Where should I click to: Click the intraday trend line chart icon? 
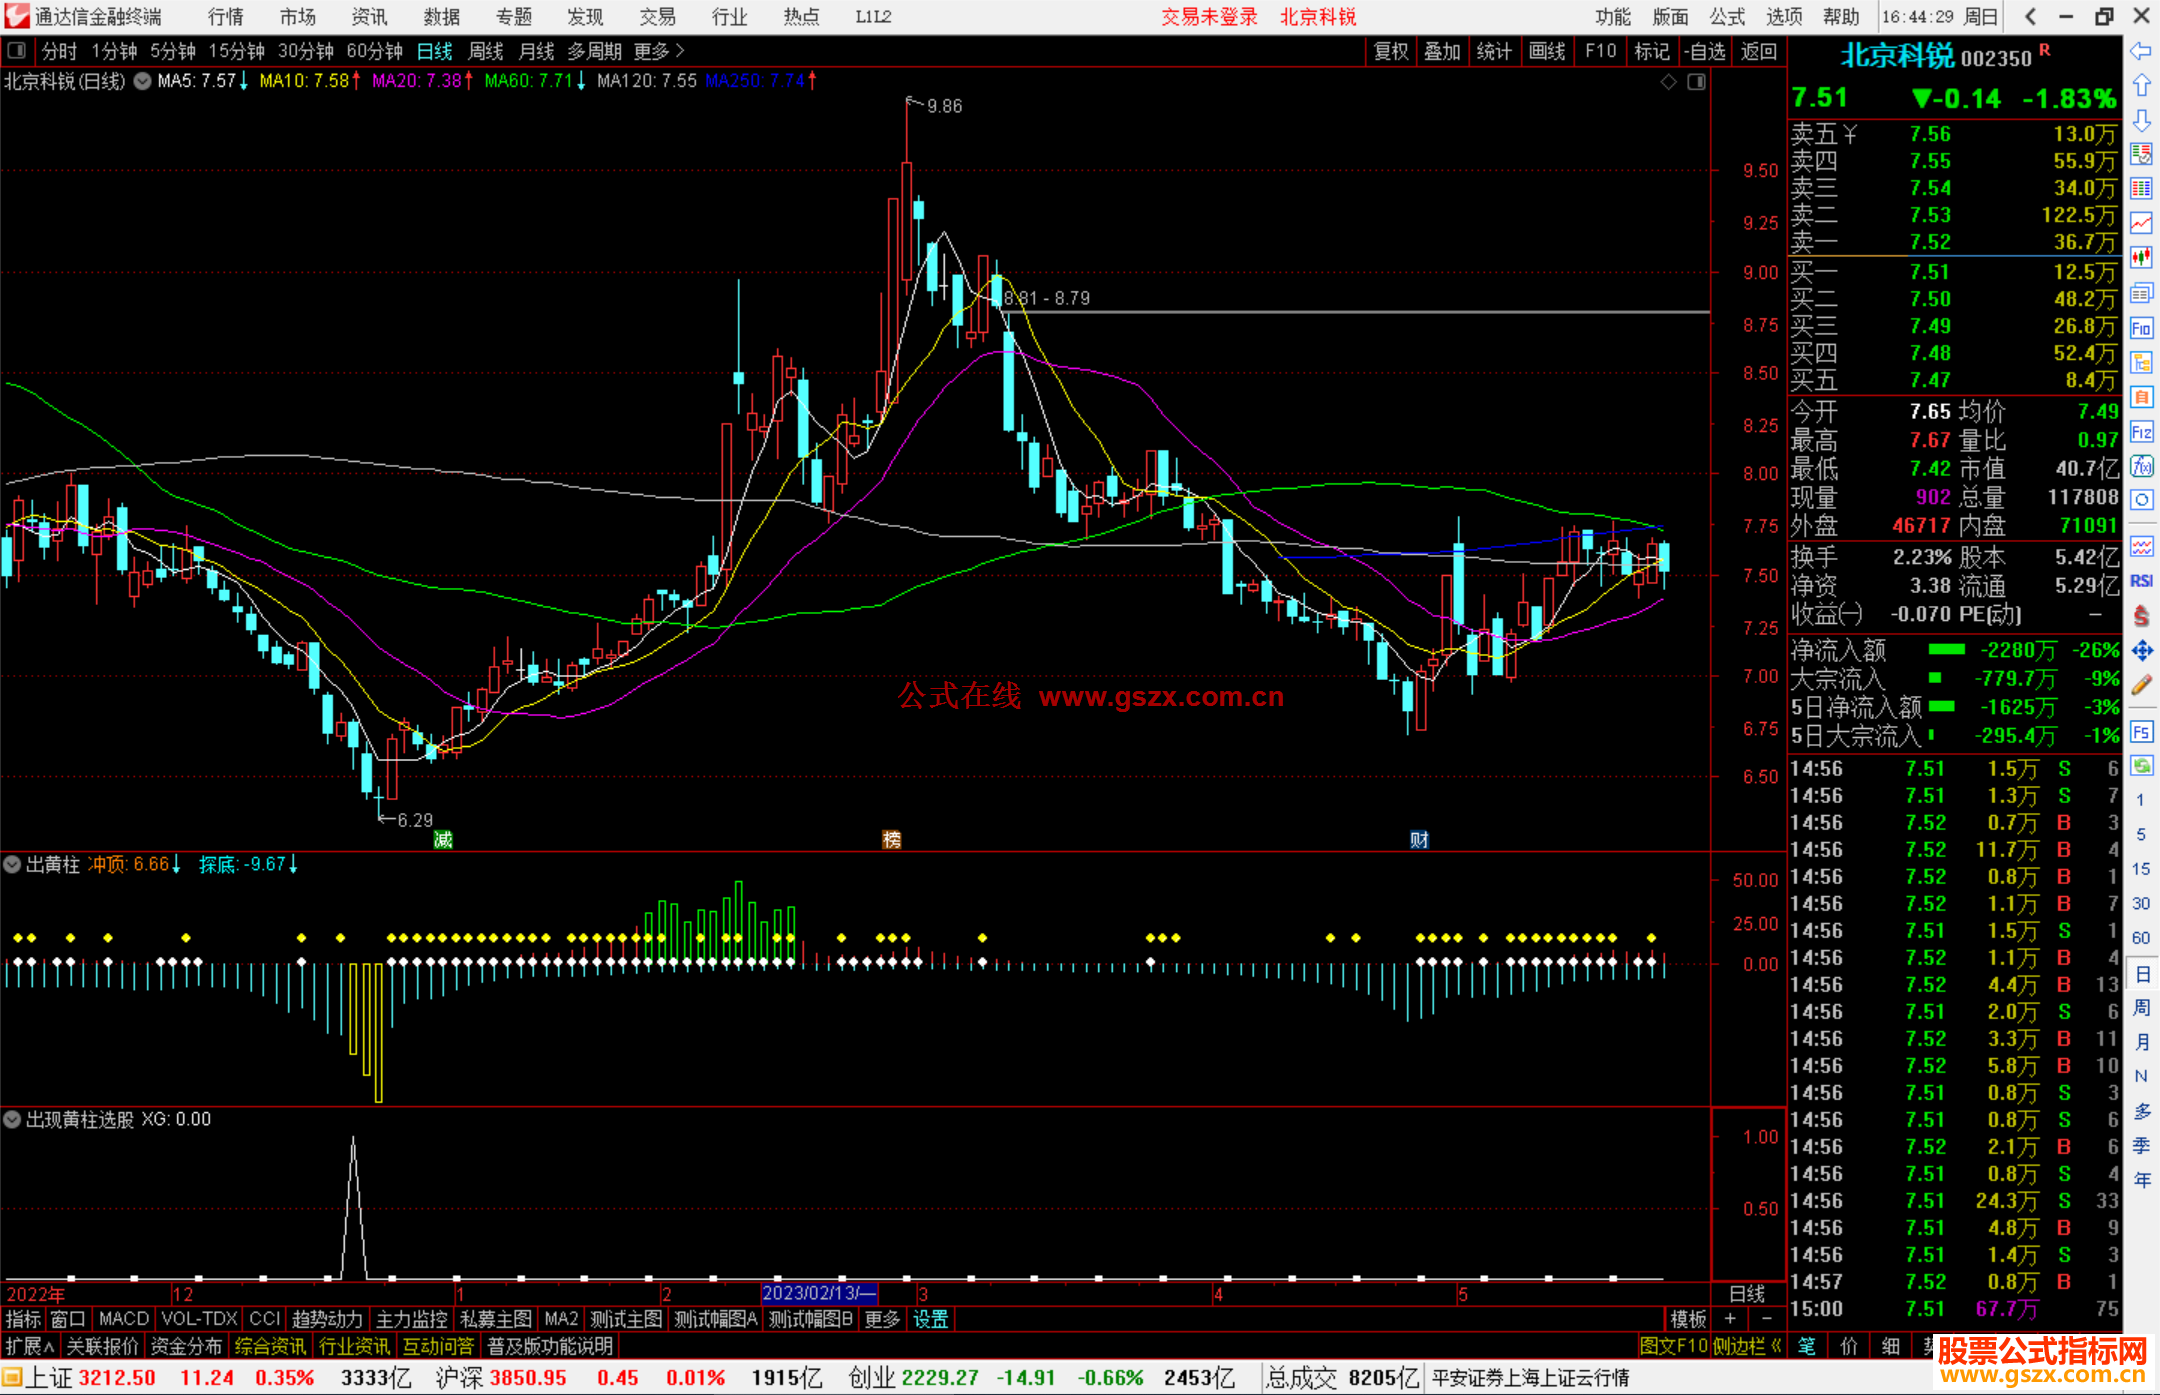click(x=2141, y=223)
